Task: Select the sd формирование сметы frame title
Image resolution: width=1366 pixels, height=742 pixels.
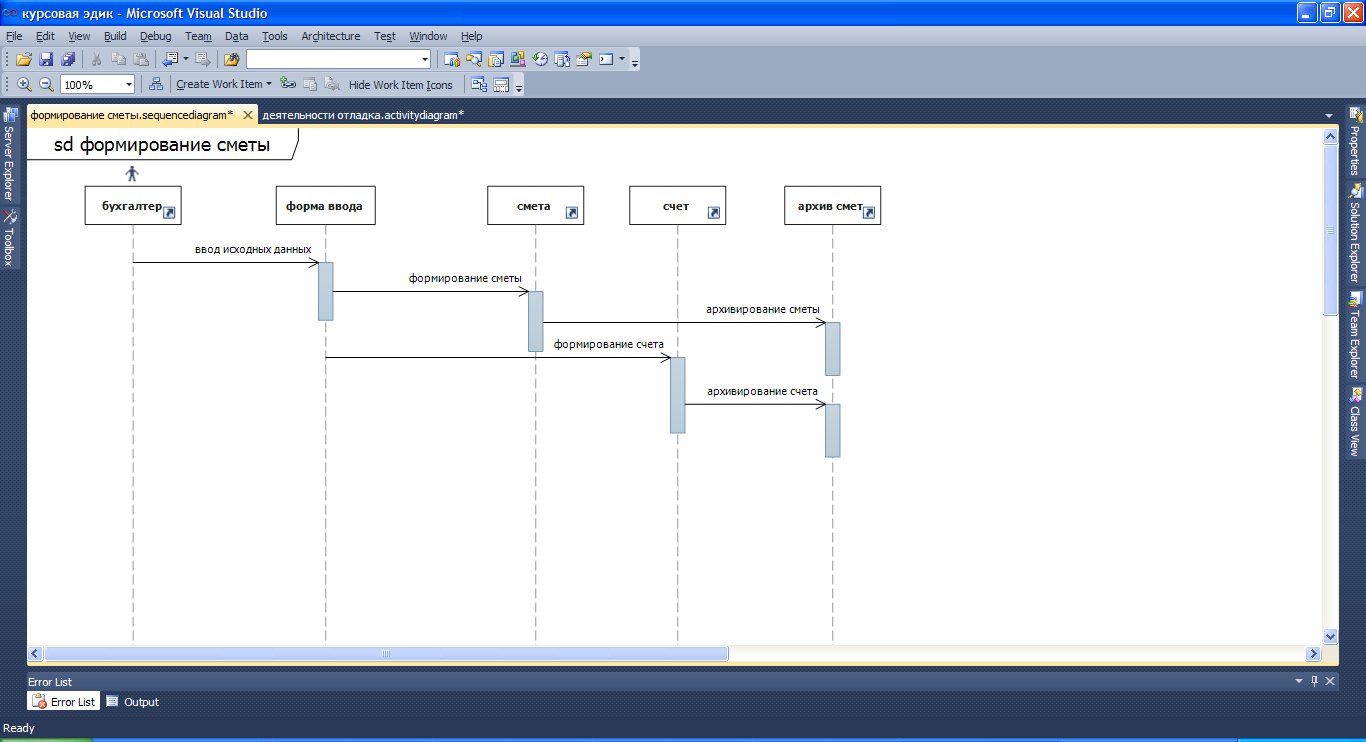Action: tap(162, 145)
